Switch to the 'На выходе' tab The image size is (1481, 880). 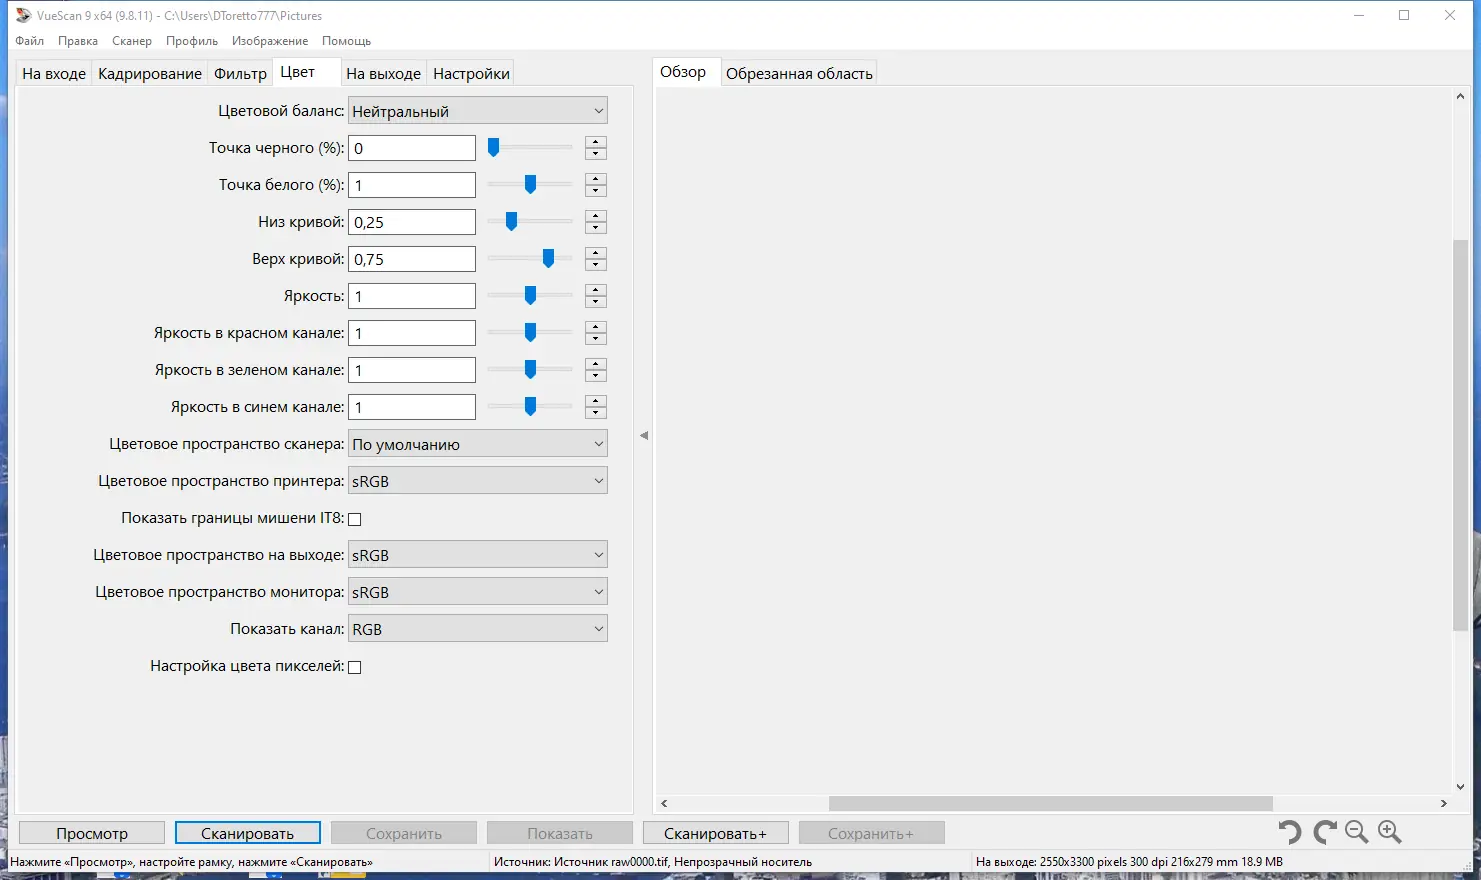click(384, 73)
